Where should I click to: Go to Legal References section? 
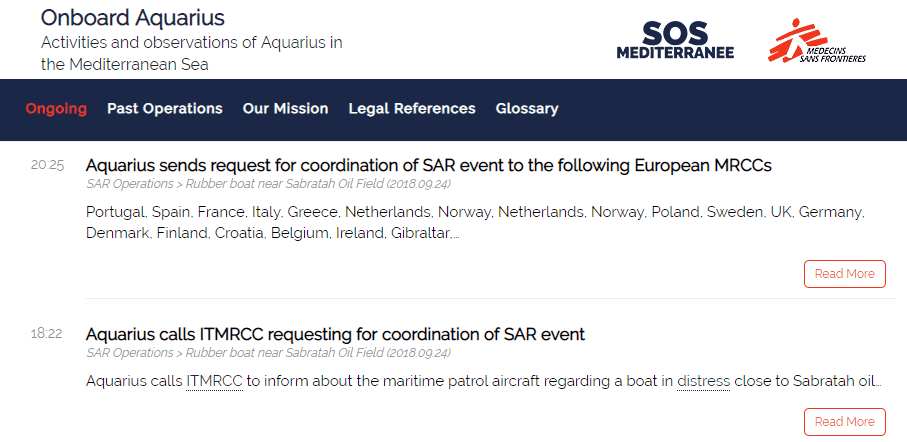click(412, 109)
